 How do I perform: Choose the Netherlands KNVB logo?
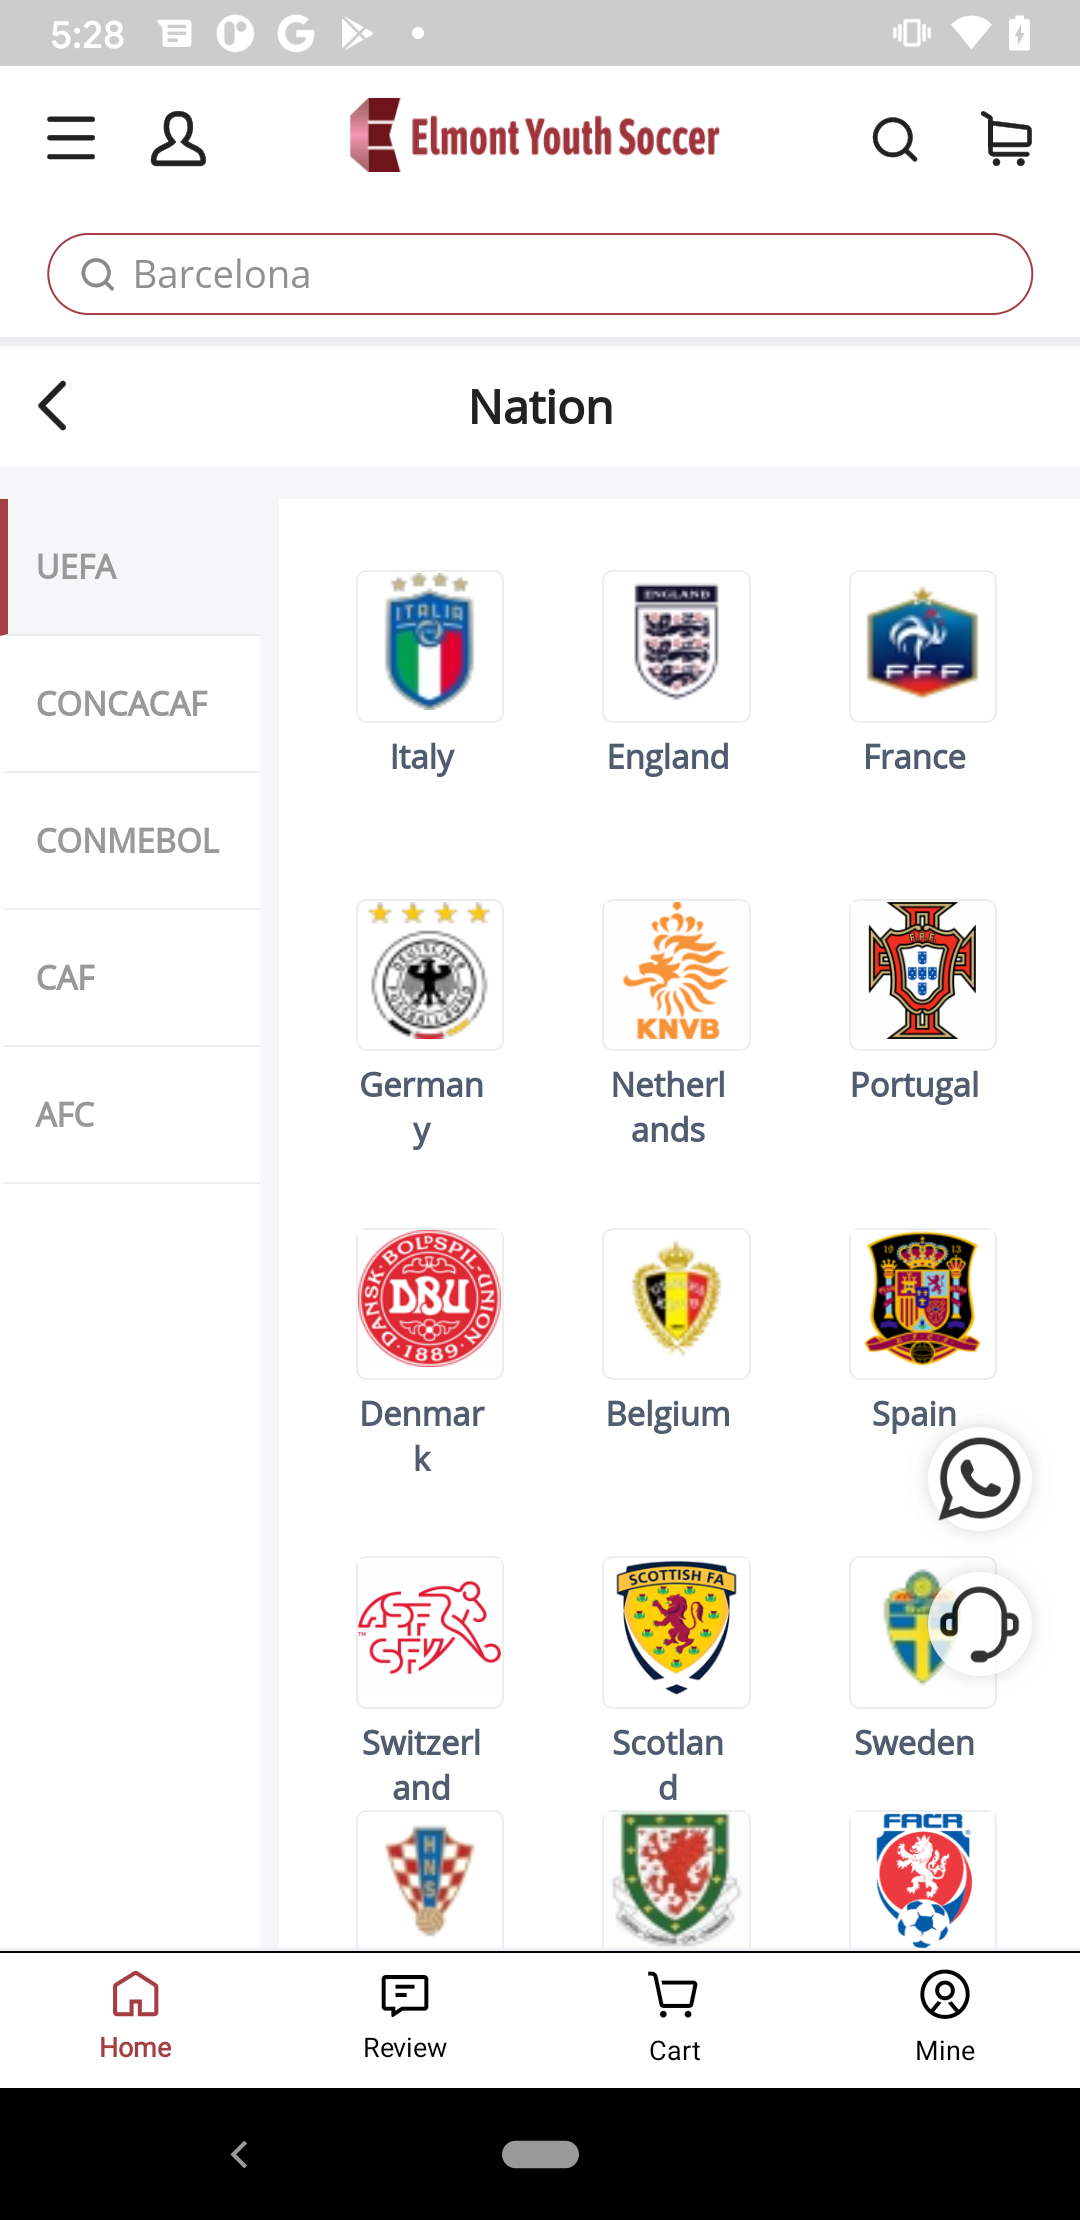point(676,975)
